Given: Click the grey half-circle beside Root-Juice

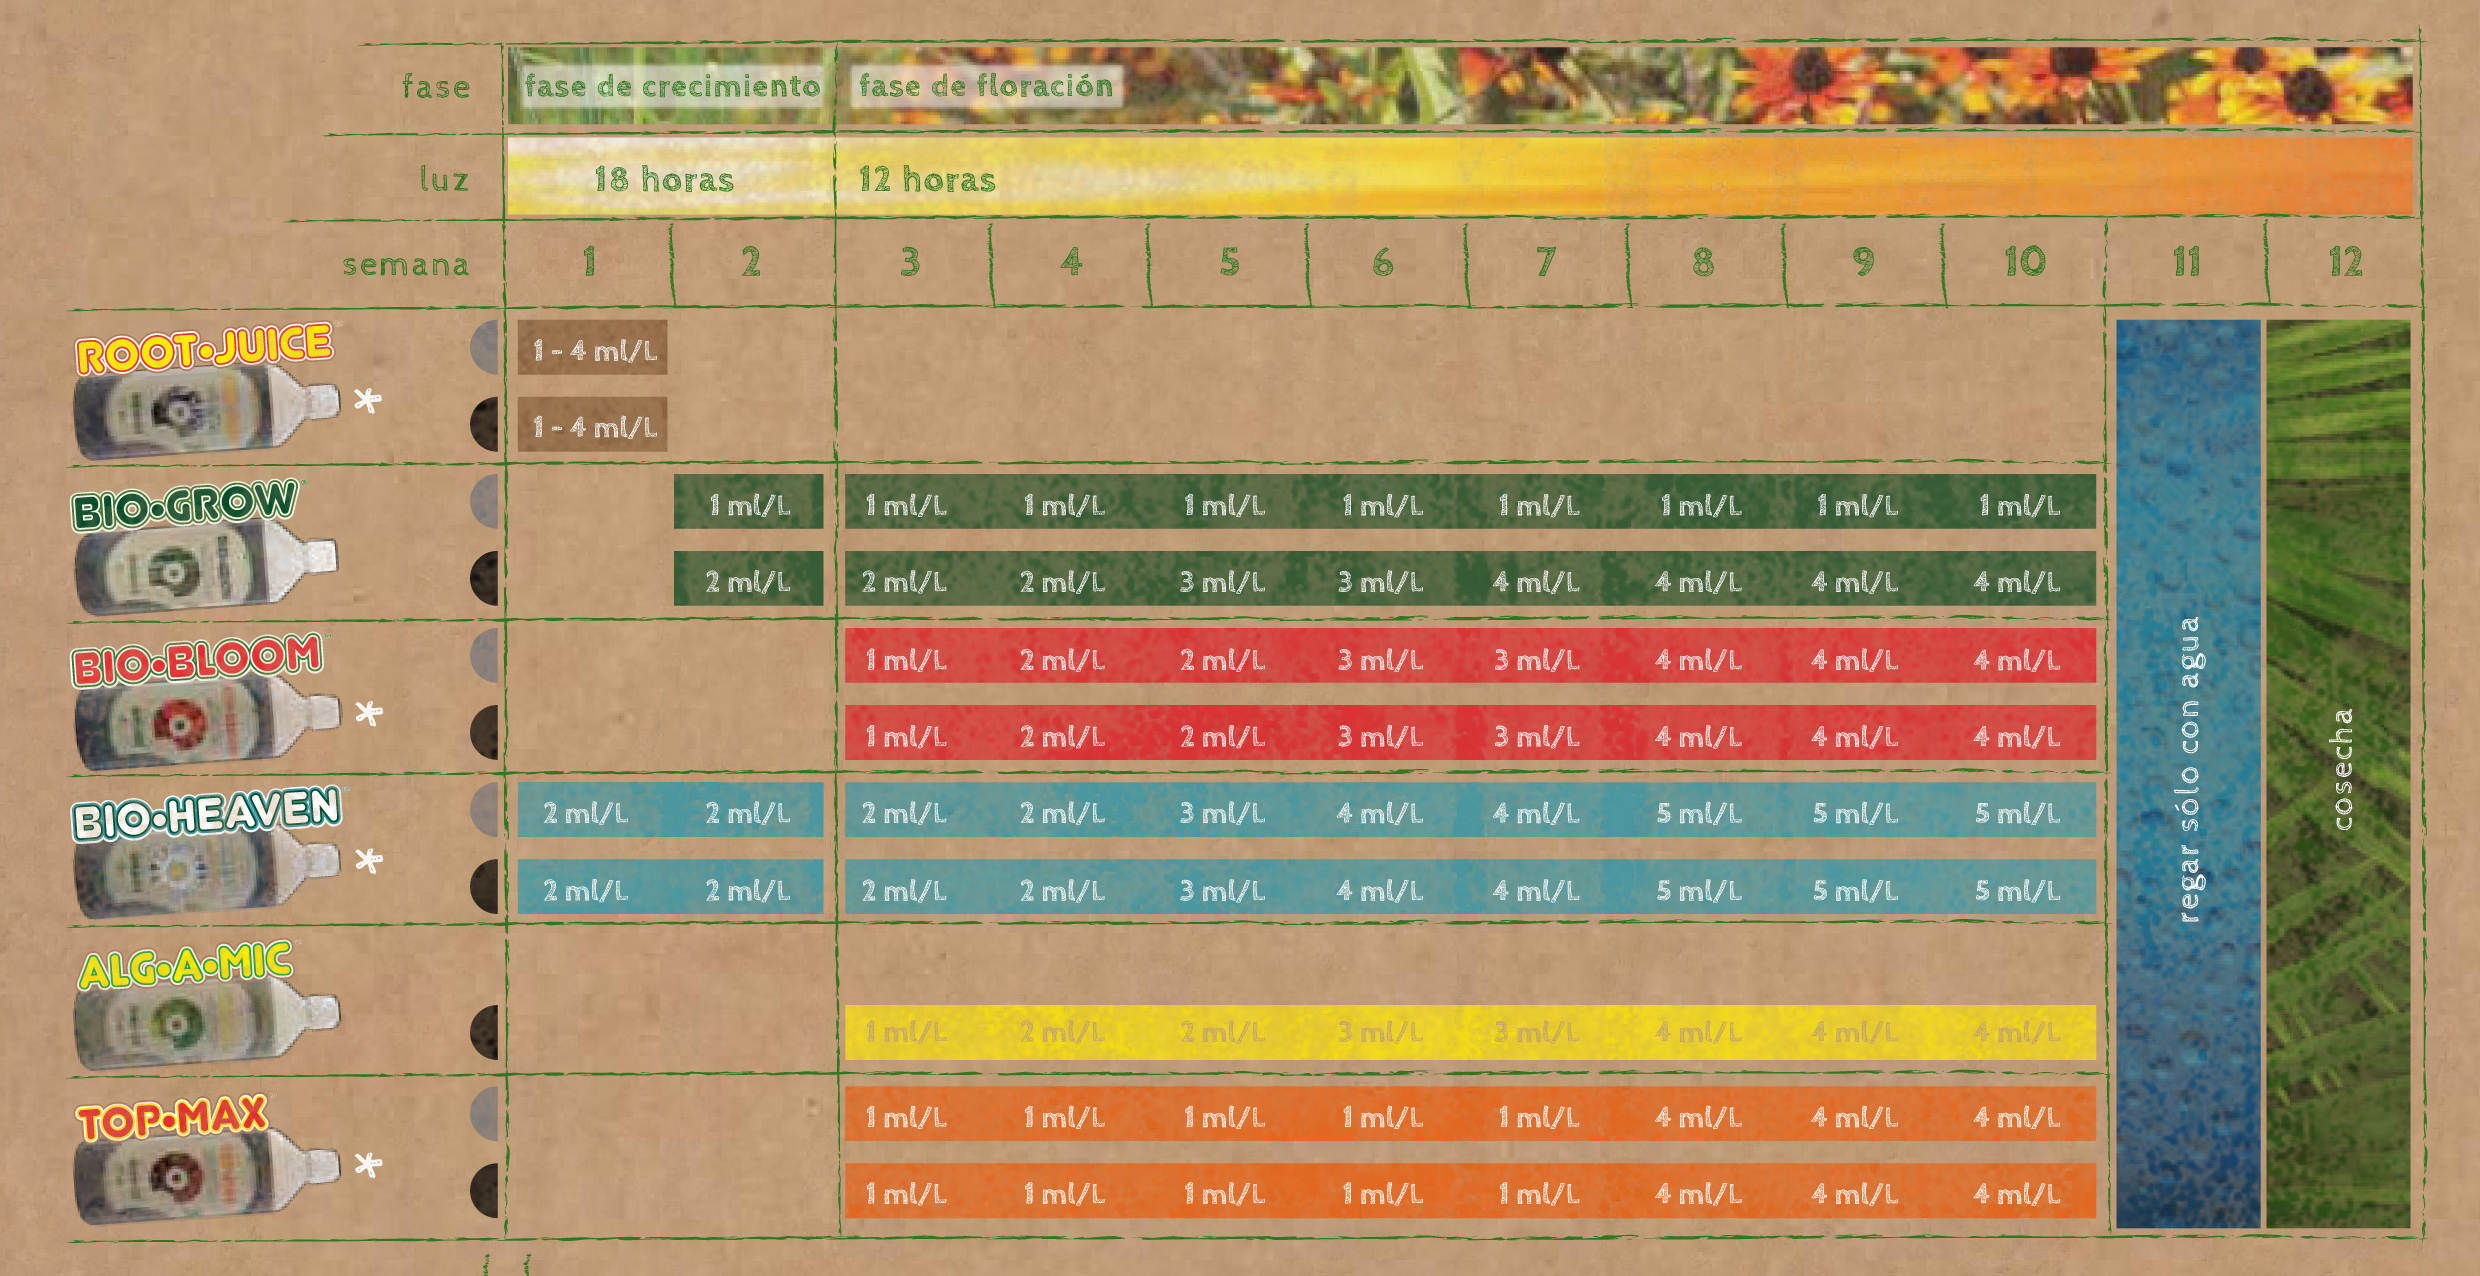Looking at the screenshot, I should 486,348.
